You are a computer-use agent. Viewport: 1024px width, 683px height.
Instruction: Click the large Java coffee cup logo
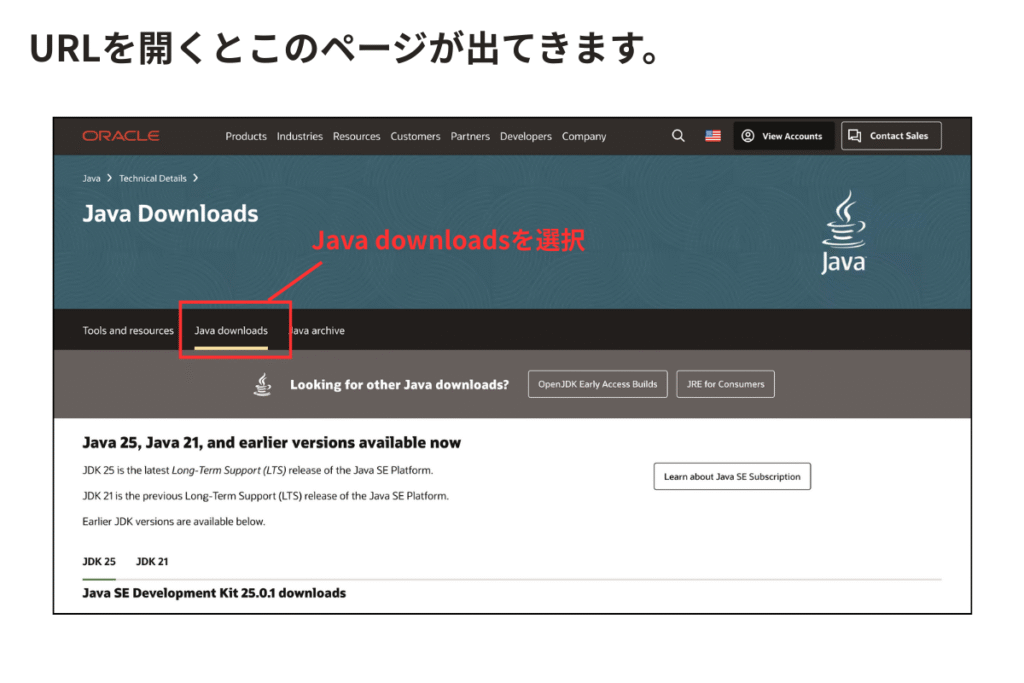(x=843, y=232)
